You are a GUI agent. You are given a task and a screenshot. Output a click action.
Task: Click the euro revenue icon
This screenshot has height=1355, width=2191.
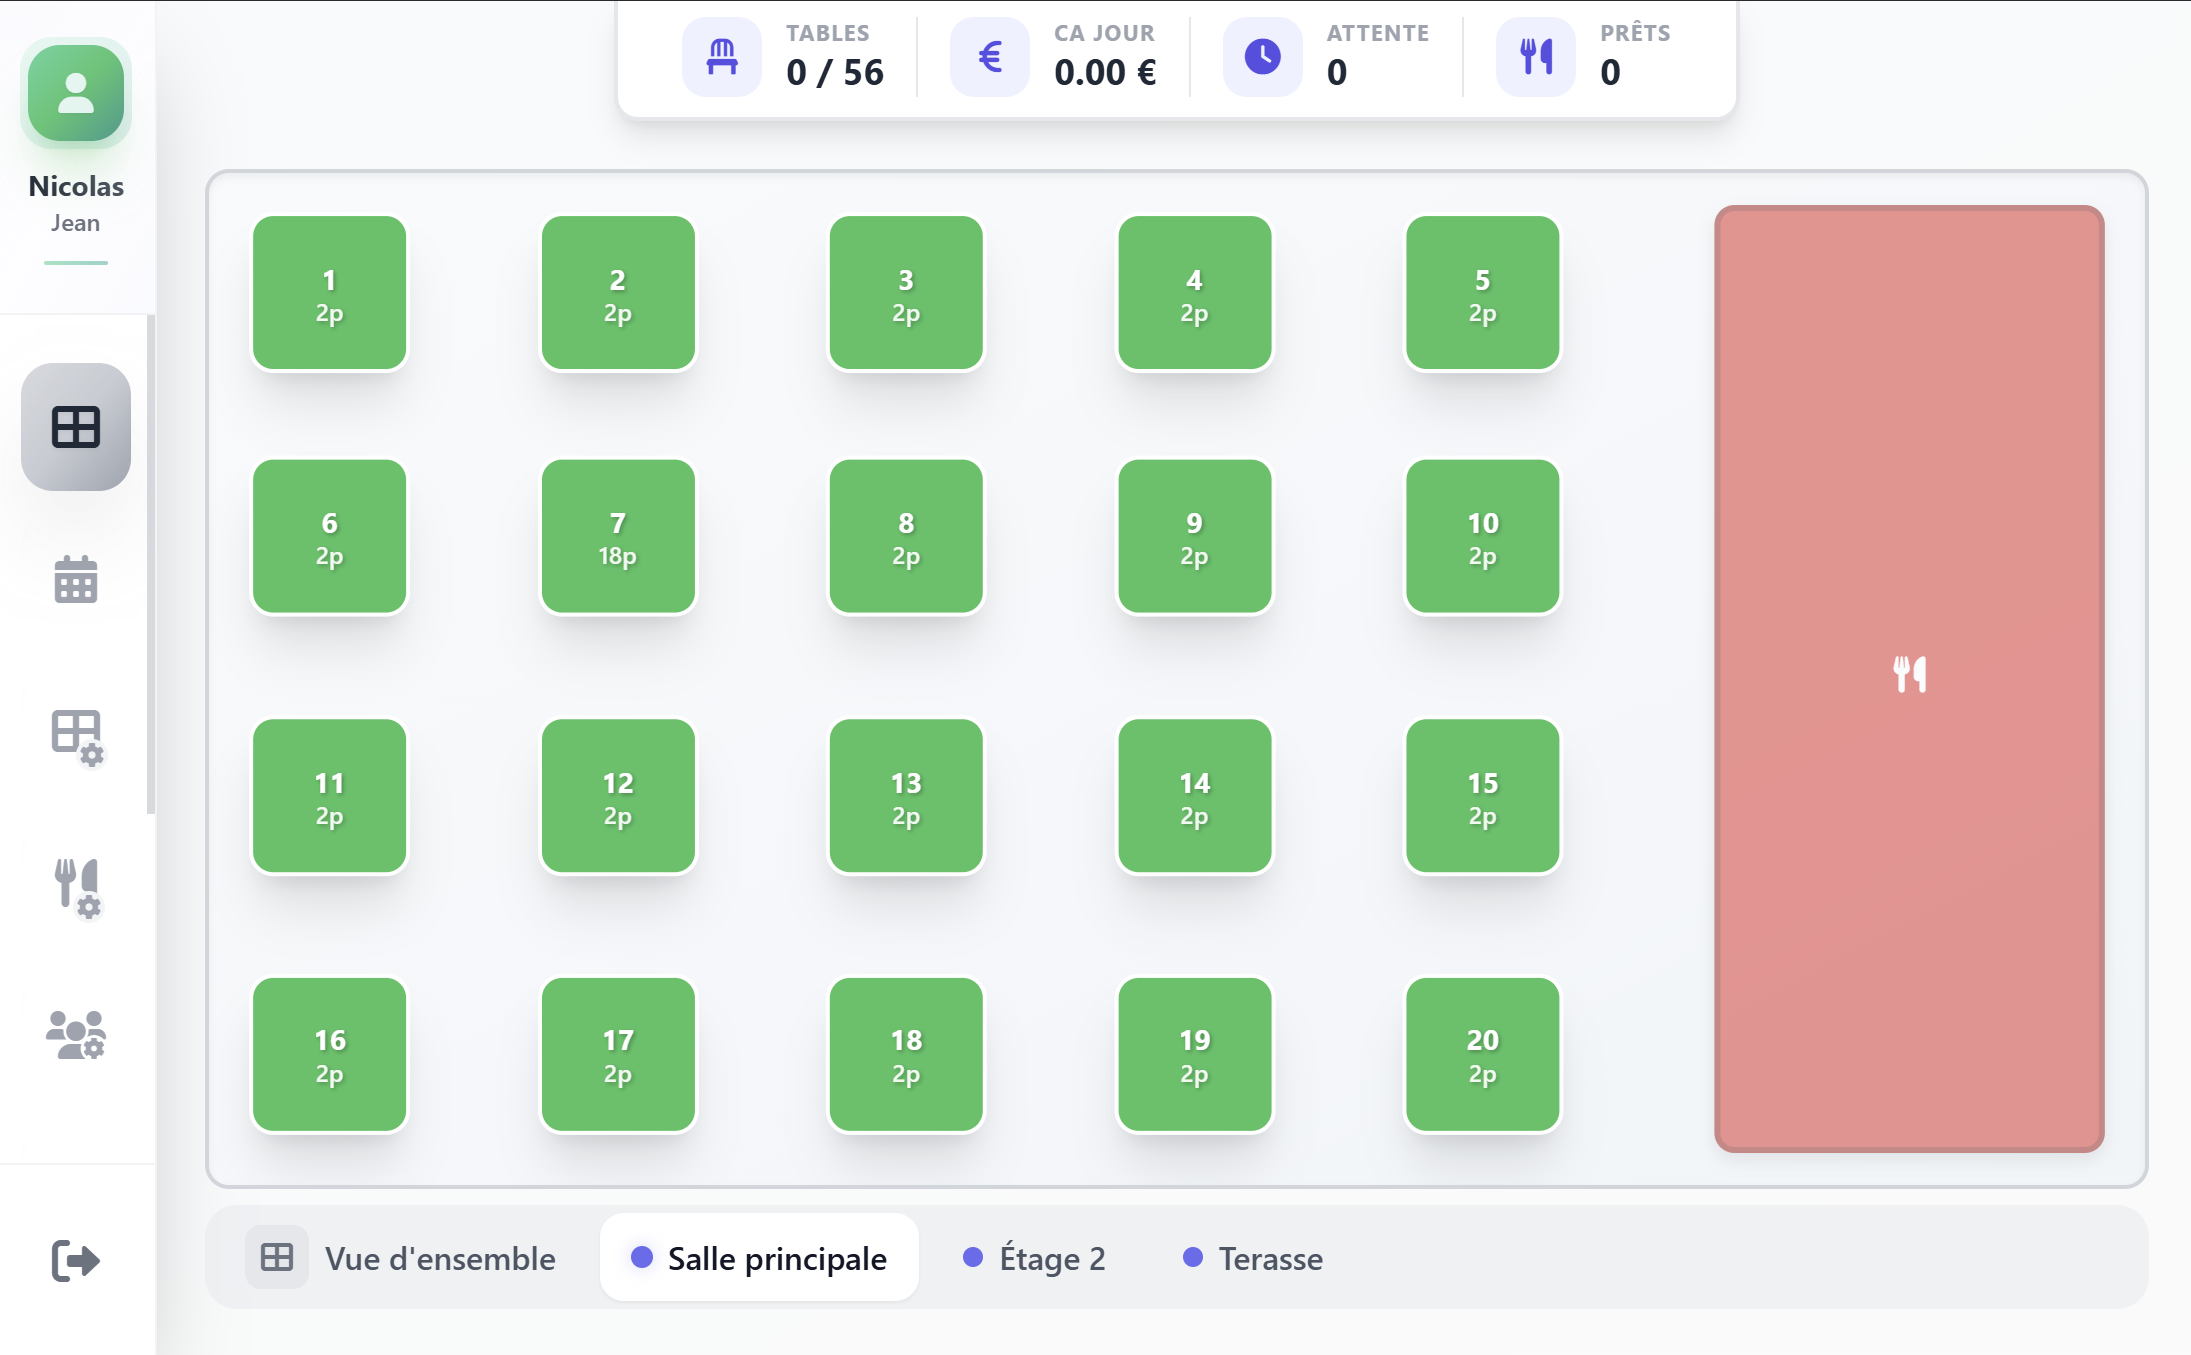click(990, 57)
